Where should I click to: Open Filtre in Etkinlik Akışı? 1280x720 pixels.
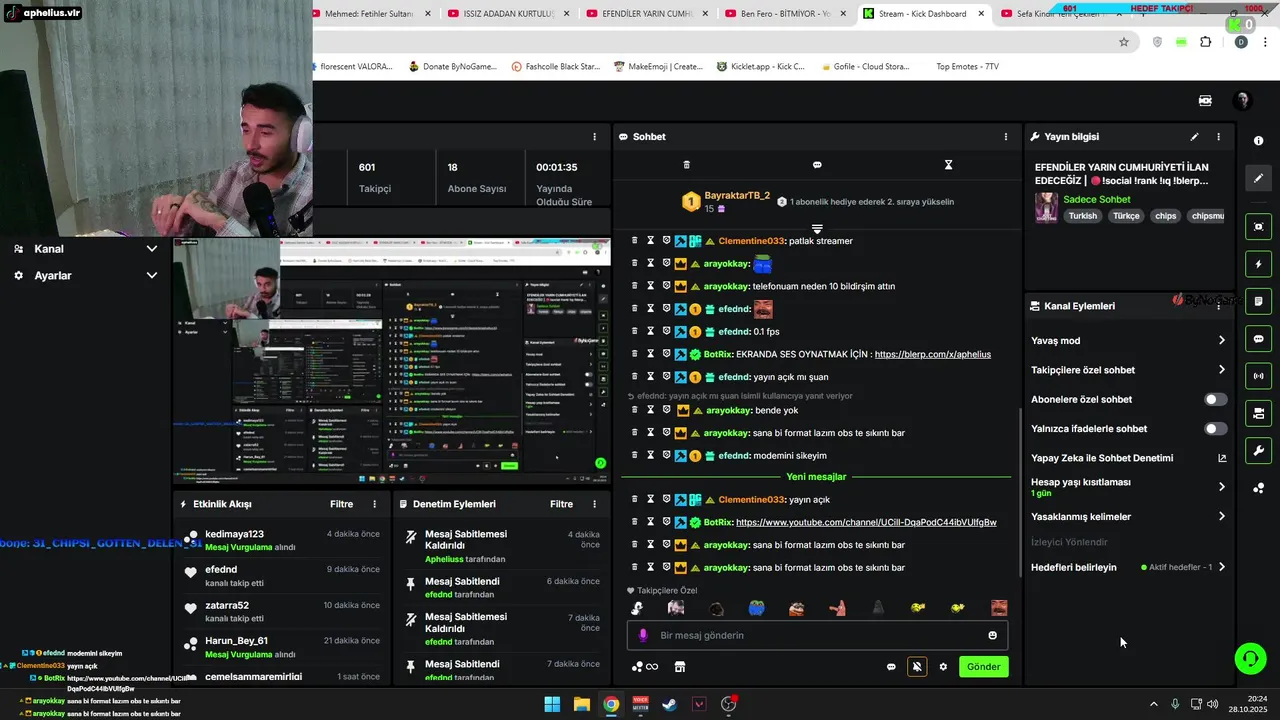pyautogui.click(x=341, y=504)
